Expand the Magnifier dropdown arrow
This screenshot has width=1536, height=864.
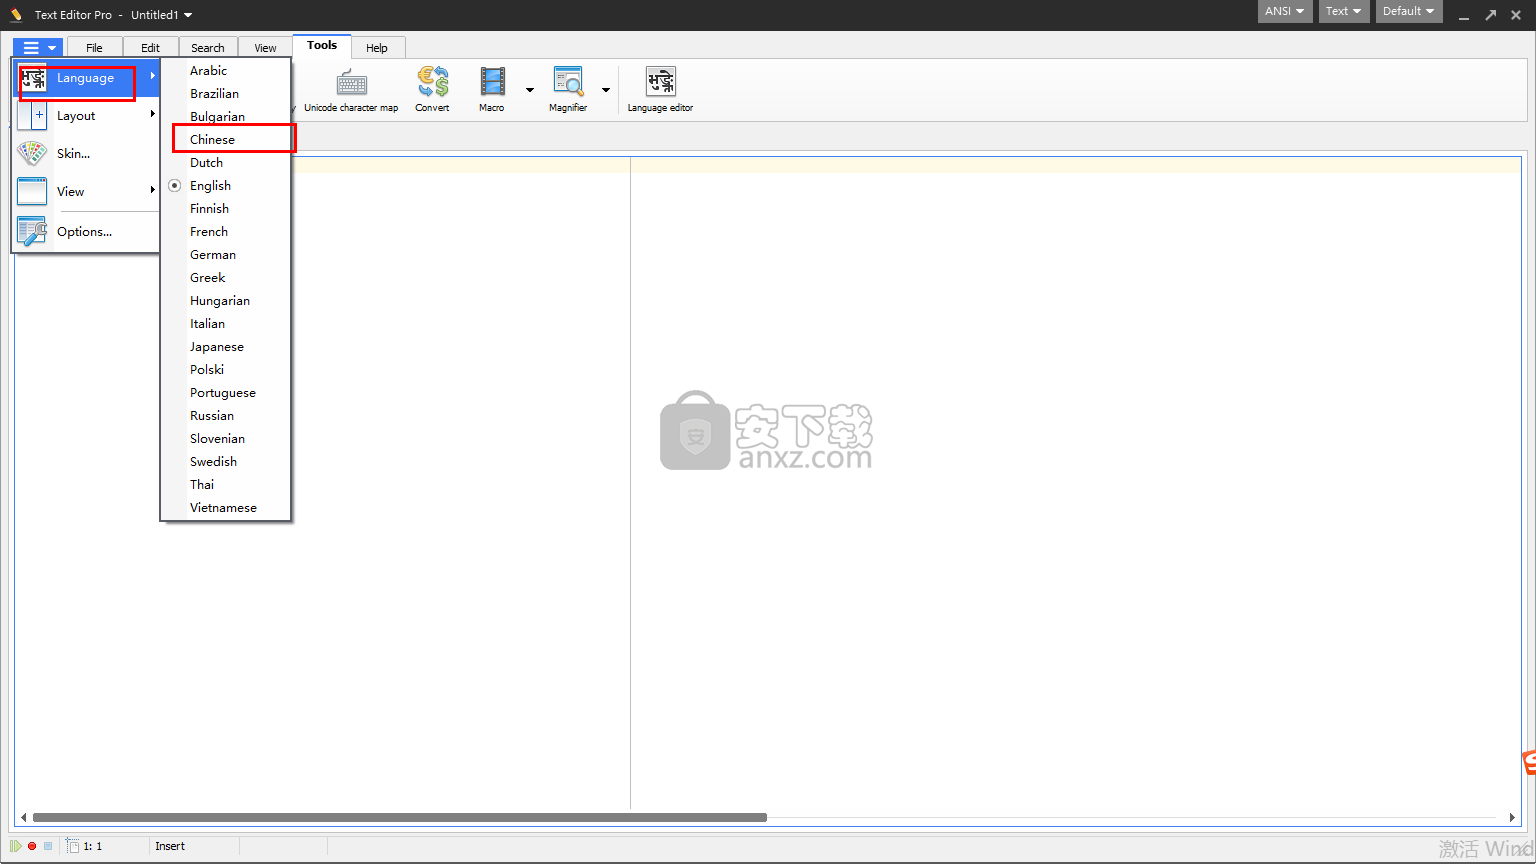606,90
